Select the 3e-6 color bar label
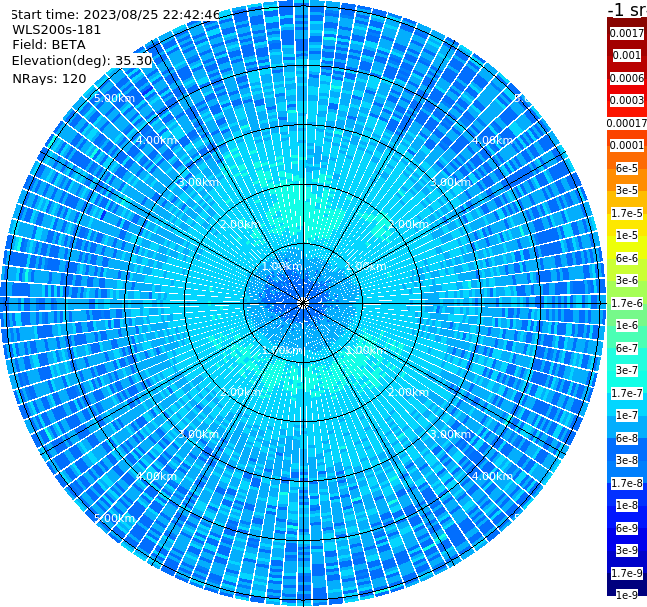 pyautogui.click(x=627, y=280)
